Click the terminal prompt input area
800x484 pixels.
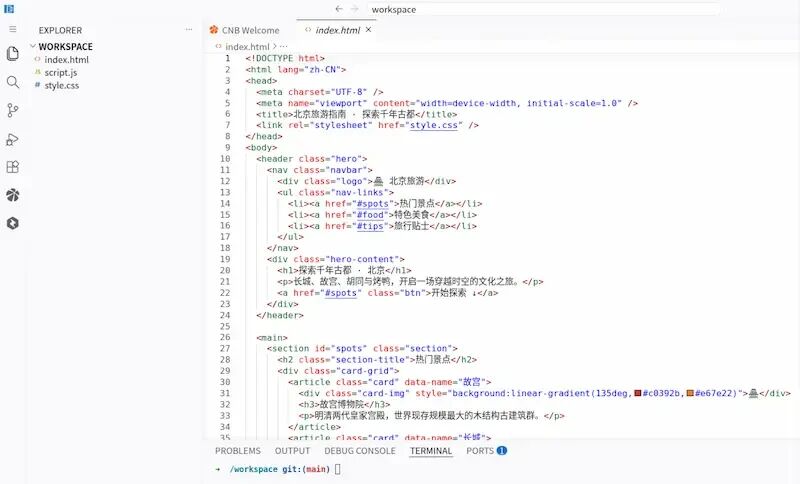(x=338, y=469)
